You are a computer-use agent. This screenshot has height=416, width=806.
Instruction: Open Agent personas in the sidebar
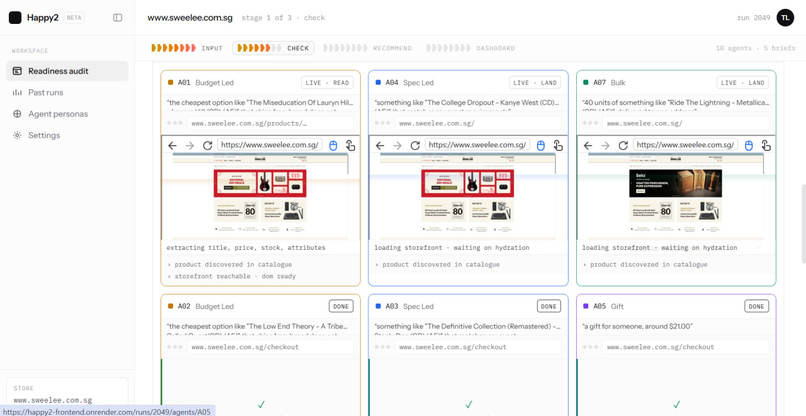pyautogui.click(x=67, y=114)
